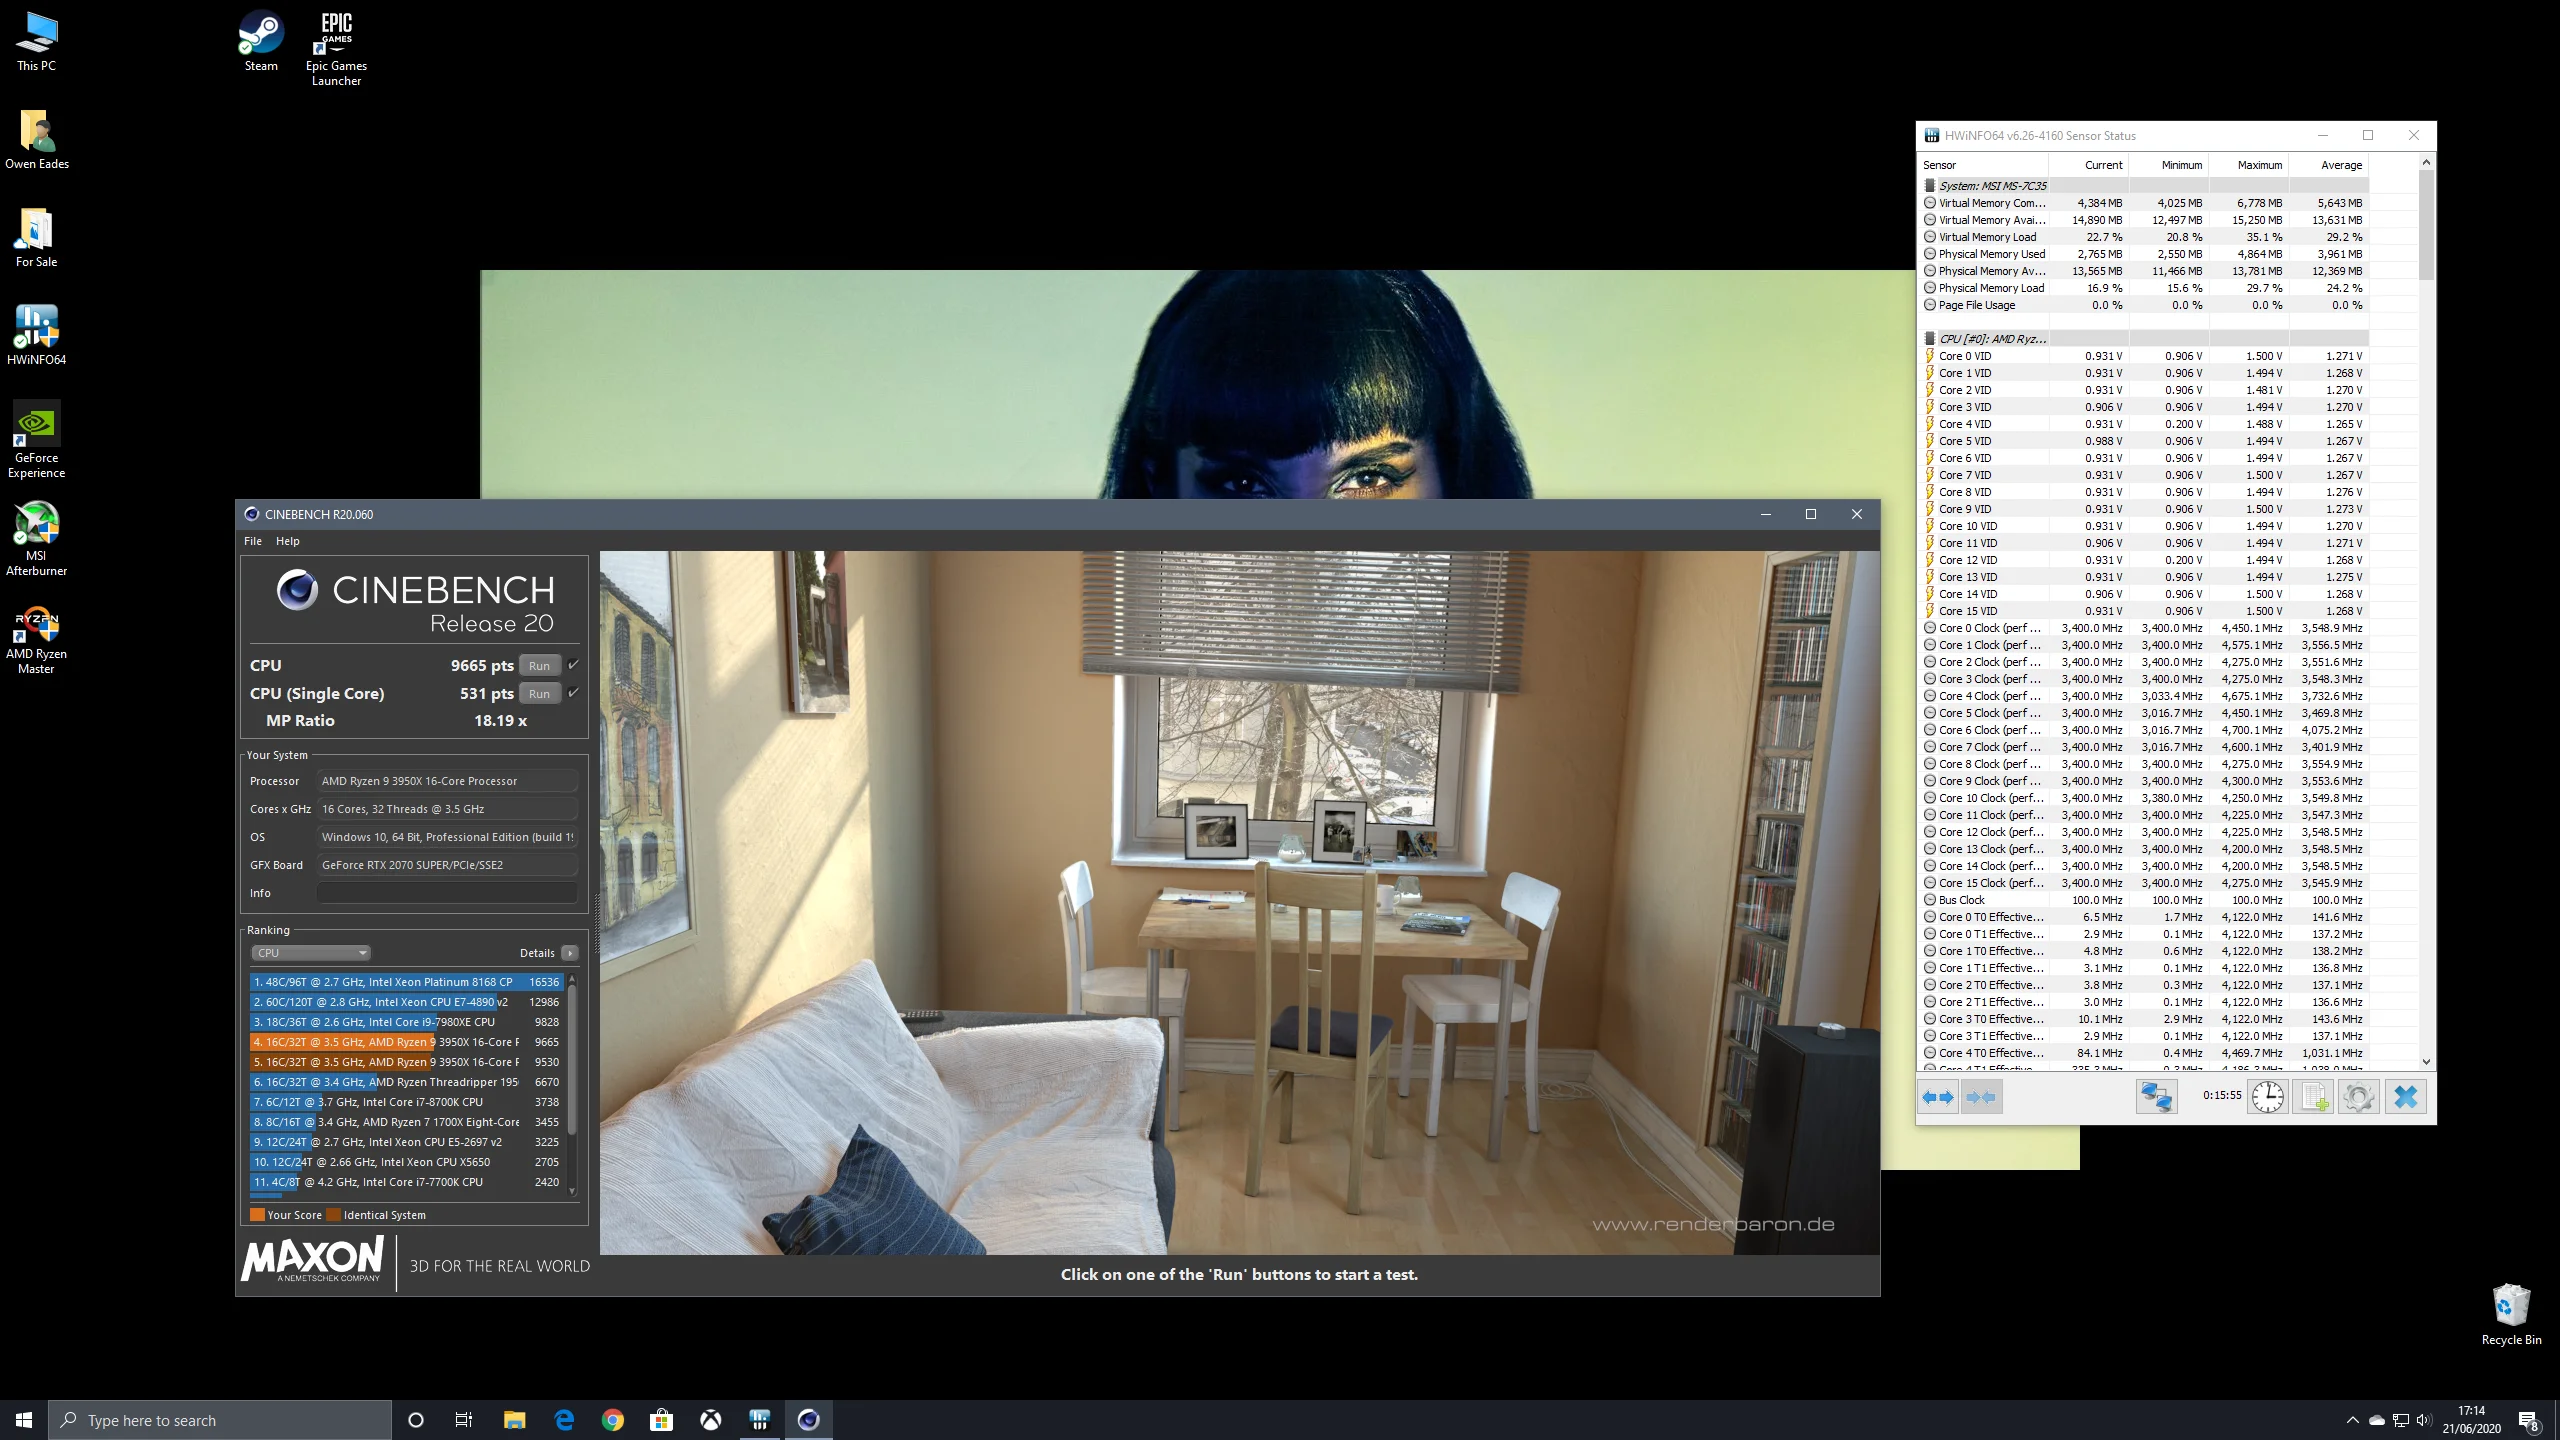Select HWiNFO64 desktop icon
This screenshot has height=1440, width=2560.
(37, 335)
